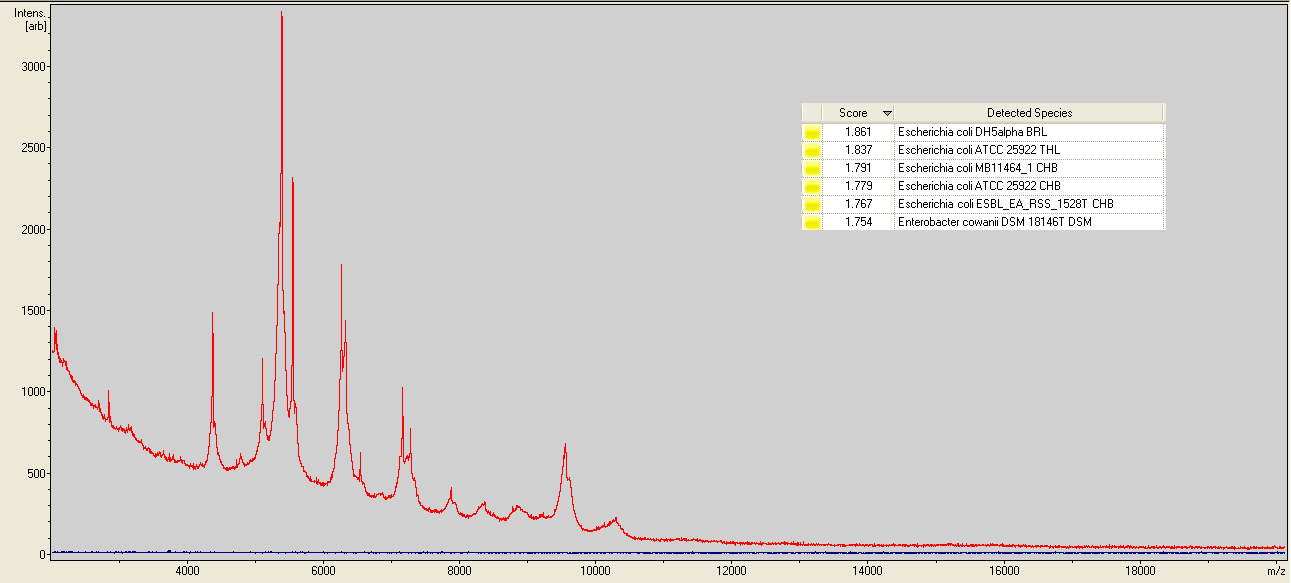This screenshot has height=583, width=1291.
Task: Click the empty header cell left of Score
Action: pyautogui.click(x=811, y=113)
